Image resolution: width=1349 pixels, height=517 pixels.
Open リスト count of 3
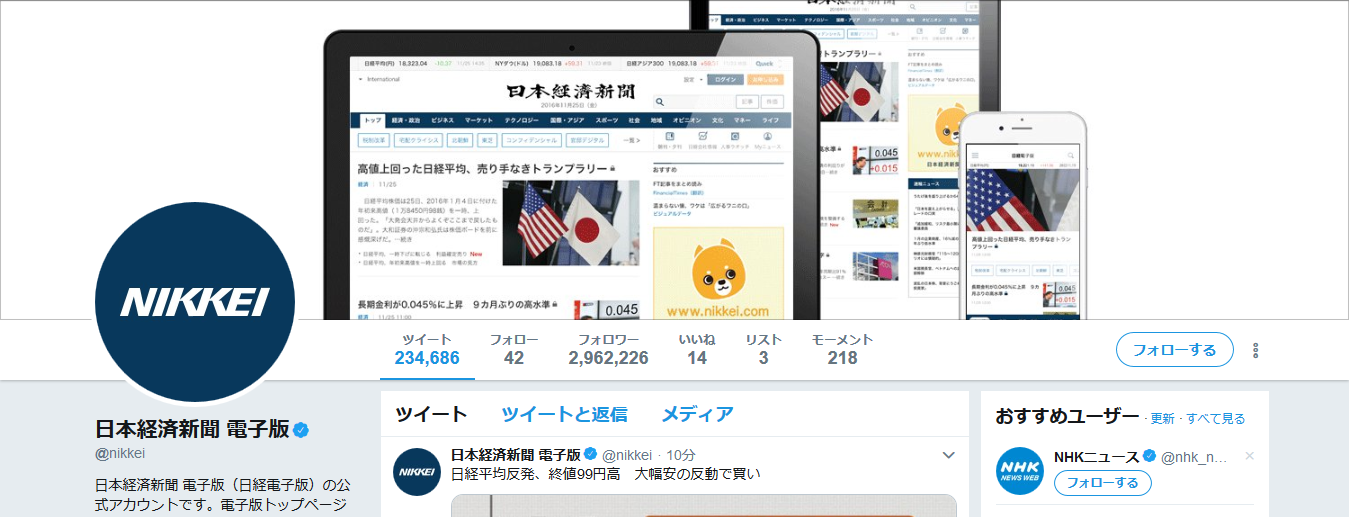(764, 349)
